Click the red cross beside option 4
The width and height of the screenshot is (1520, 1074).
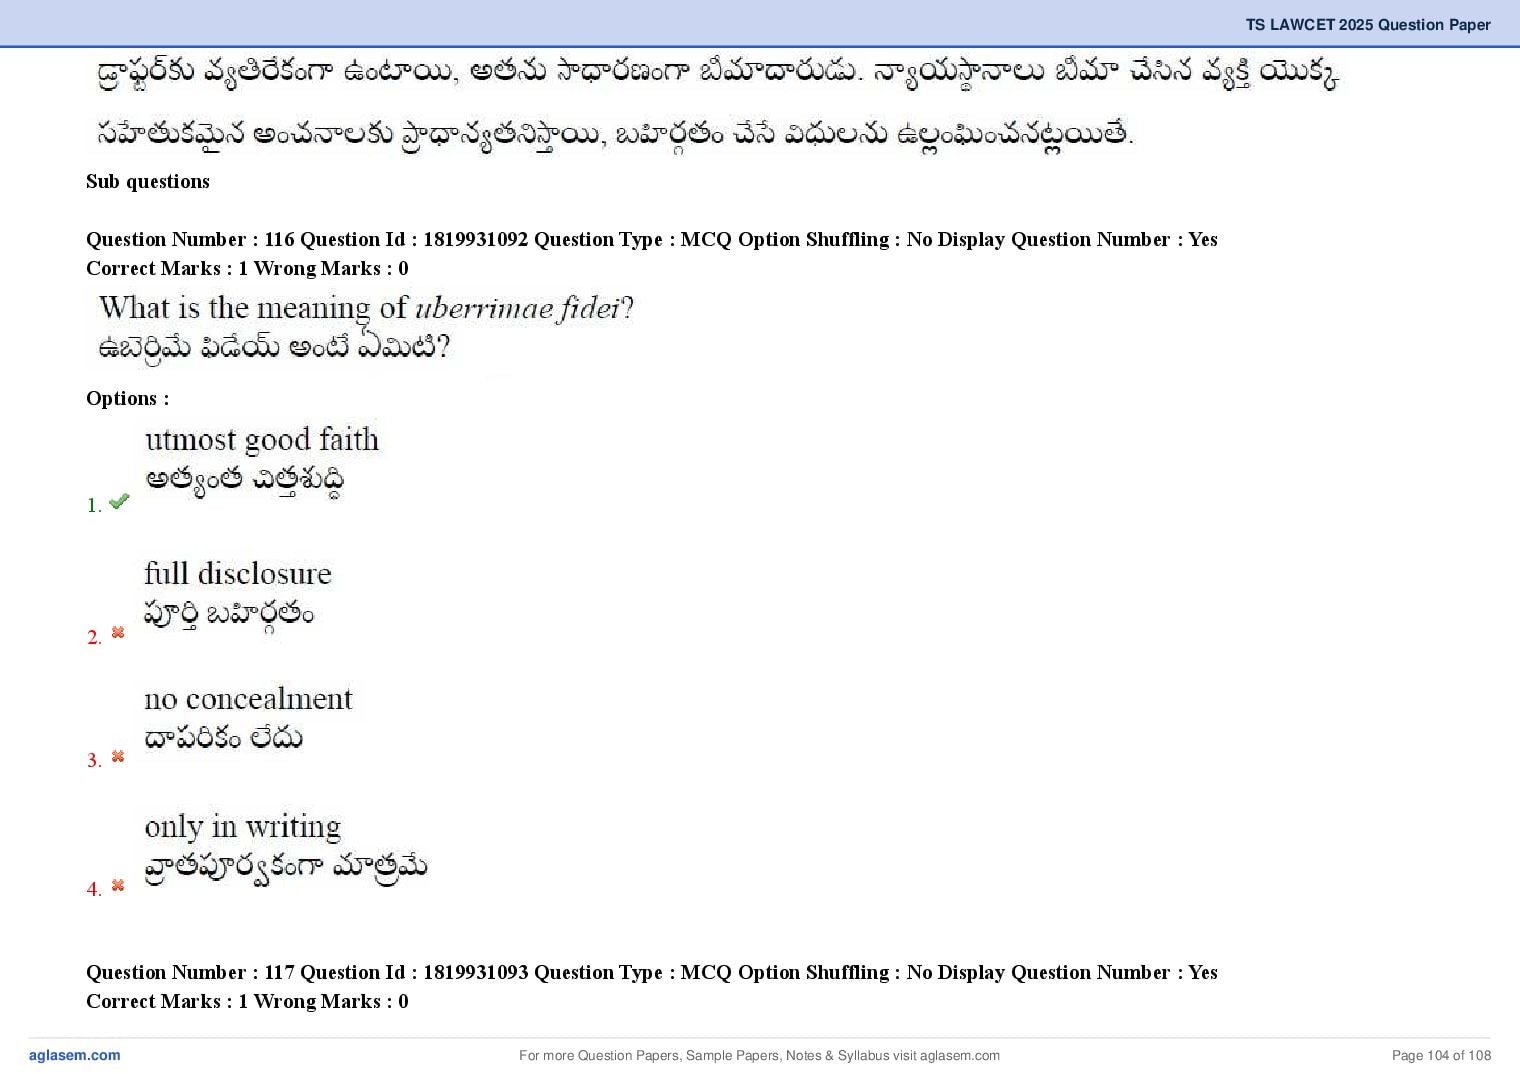(x=118, y=885)
